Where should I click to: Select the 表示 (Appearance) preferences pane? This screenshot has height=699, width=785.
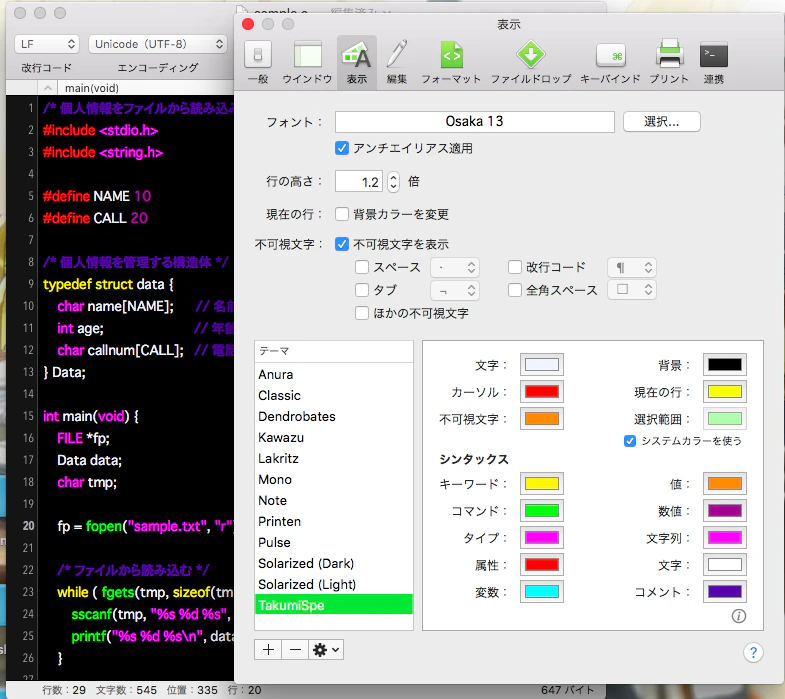(356, 62)
